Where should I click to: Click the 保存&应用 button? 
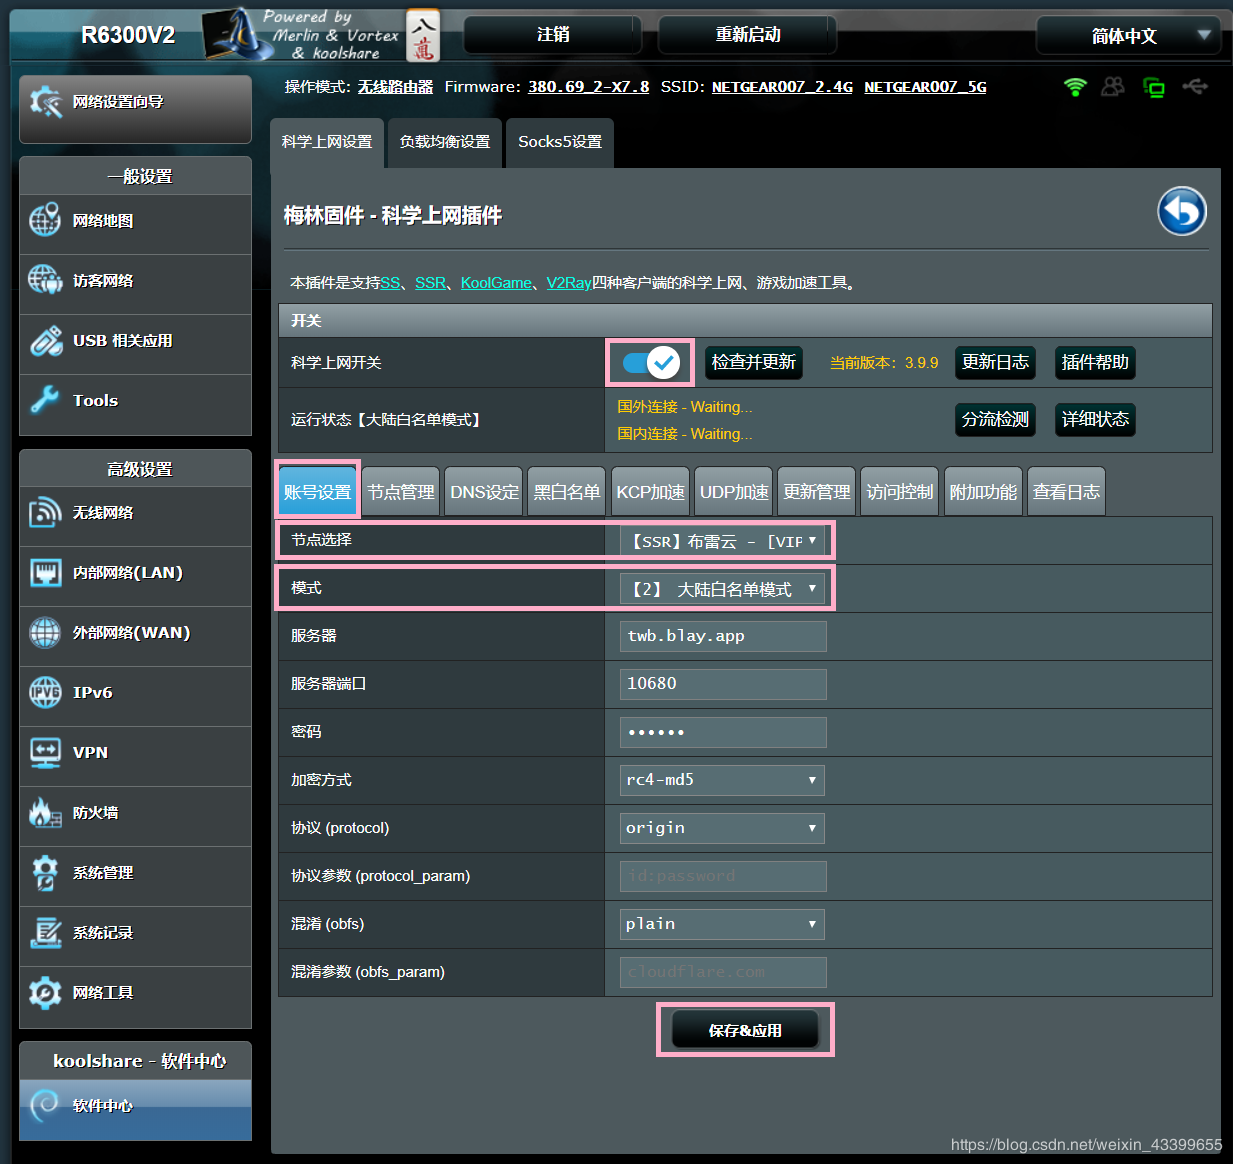(x=745, y=1030)
